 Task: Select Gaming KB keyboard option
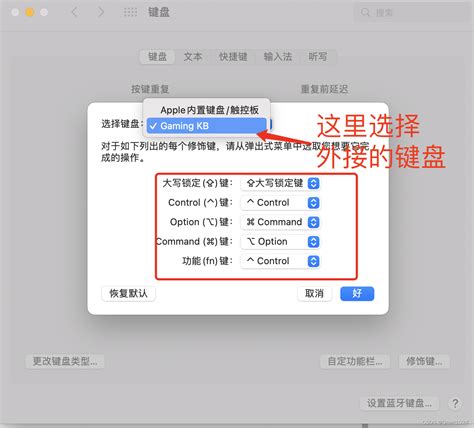[207, 126]
